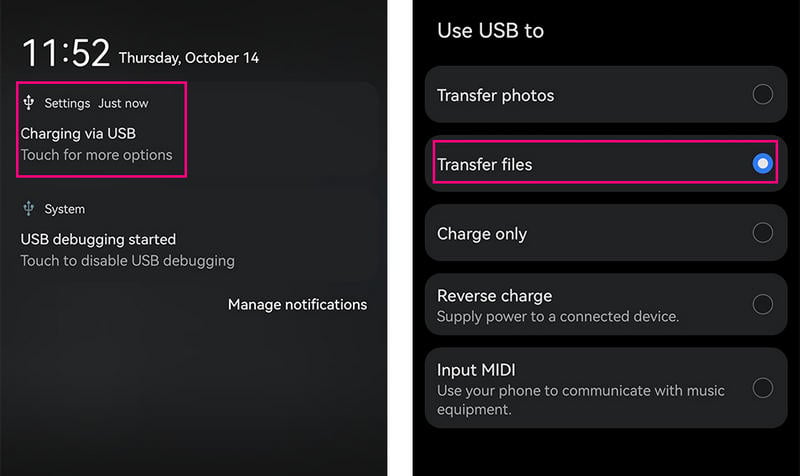The width and height of the screenshot is (800, 476).
Task: Select the Input MIDI radio button
Action: click(762, 388)
